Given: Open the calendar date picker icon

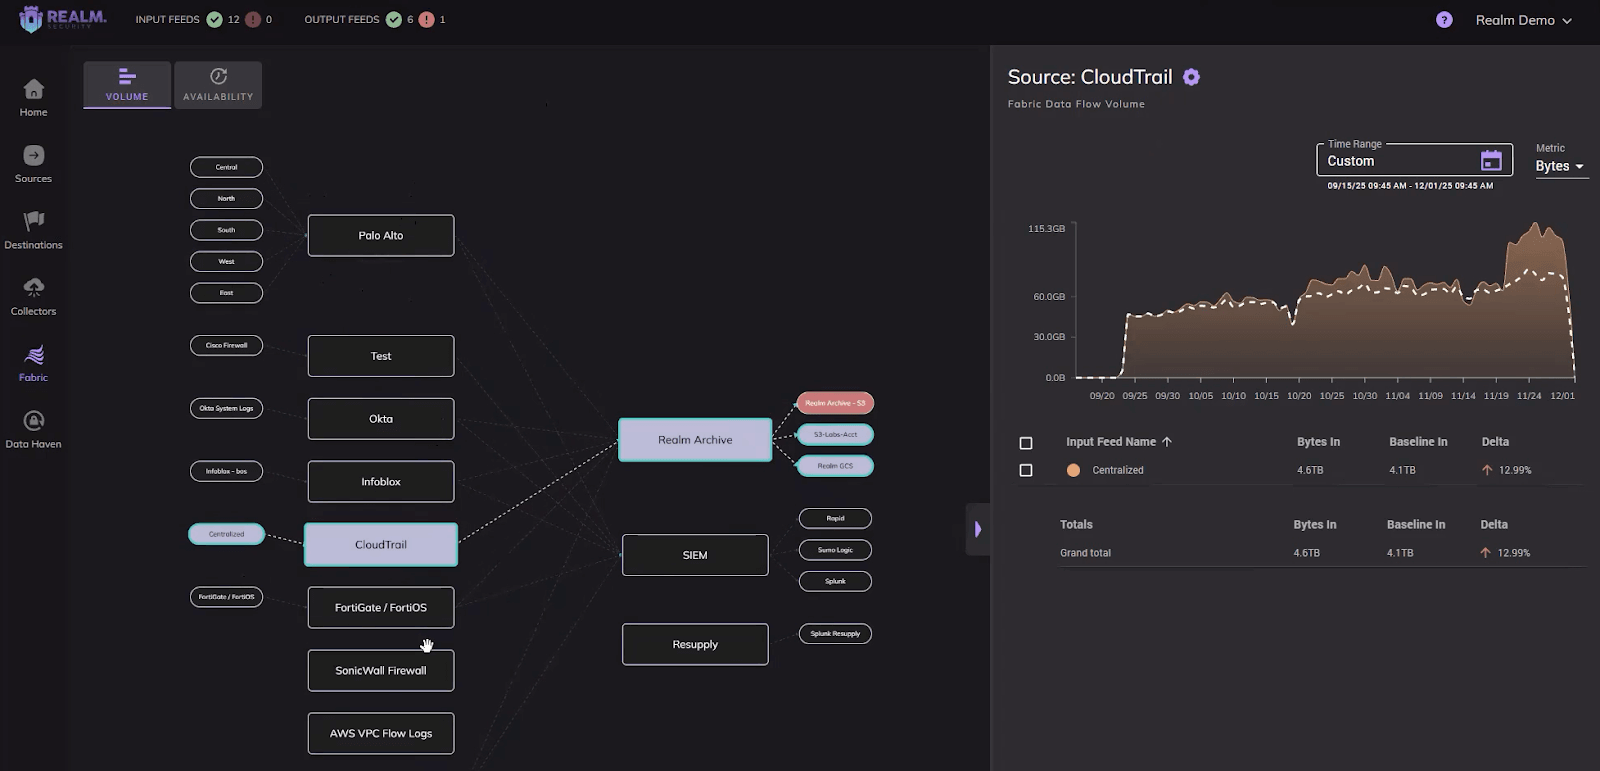Looking at the screenshot, I should [1491, 160].
